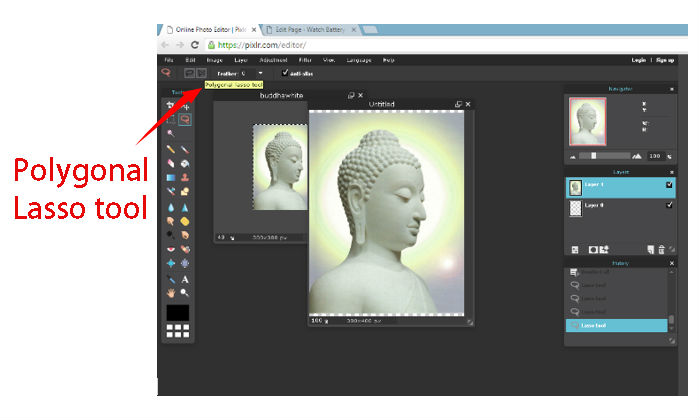Screen dimensions: 700x420
Task: Open the File menu
Action: point(169,60)
